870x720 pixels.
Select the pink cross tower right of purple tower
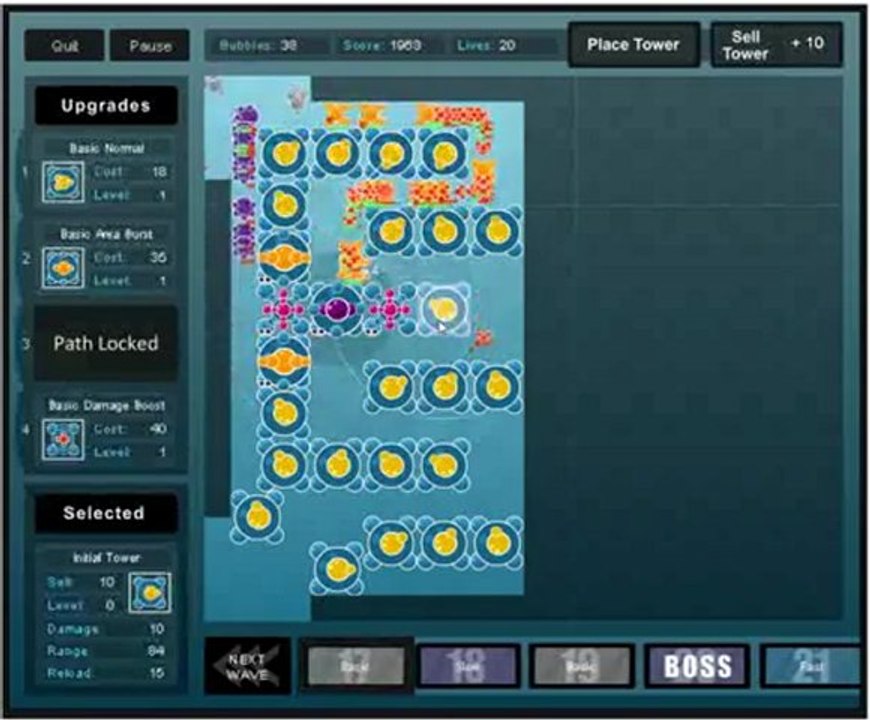(390, 310)
